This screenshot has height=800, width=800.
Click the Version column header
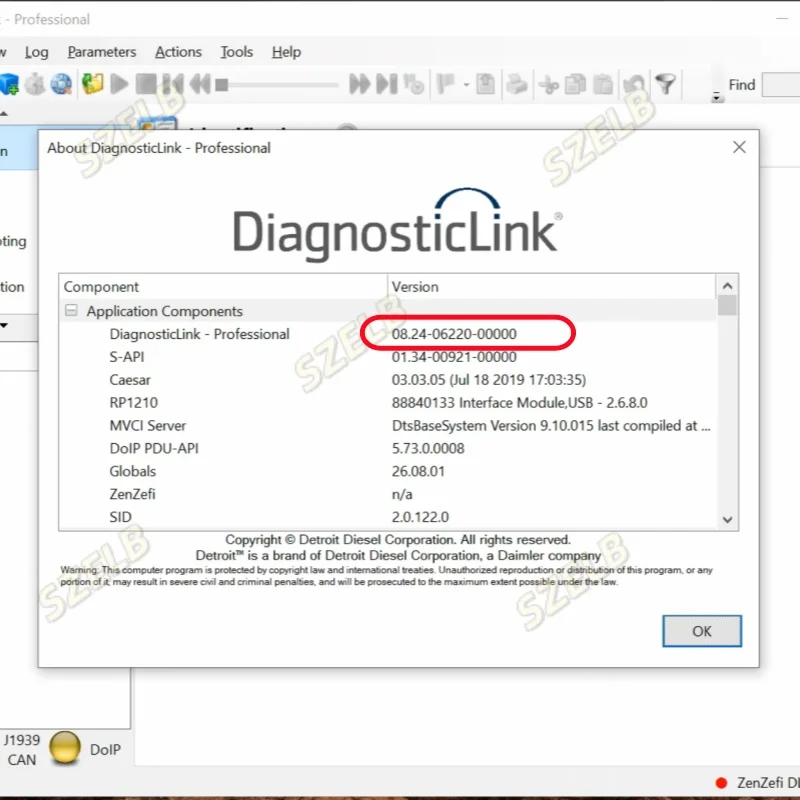[x=552, y=287]
